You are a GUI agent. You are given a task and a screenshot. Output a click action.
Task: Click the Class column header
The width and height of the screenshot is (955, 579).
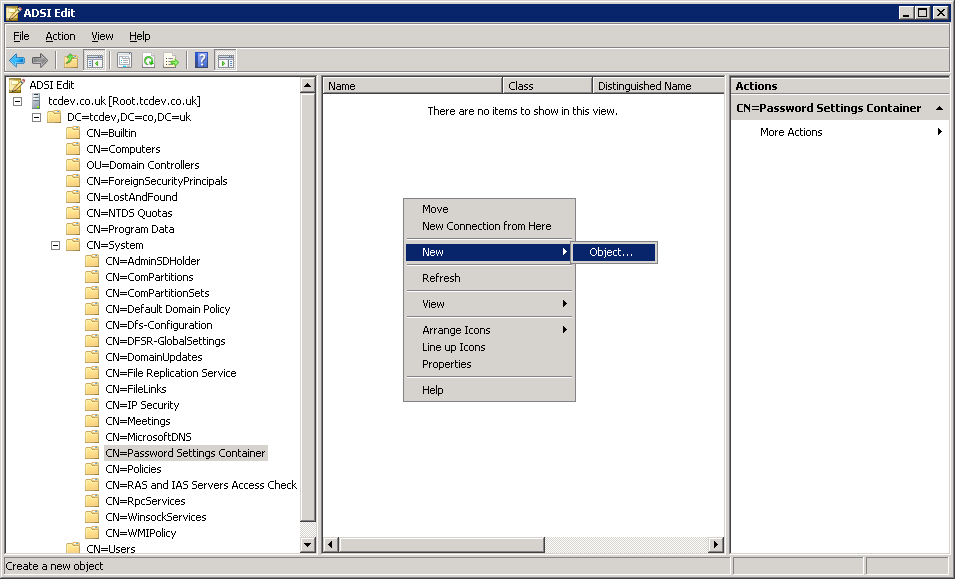click(x=547, y=86)
